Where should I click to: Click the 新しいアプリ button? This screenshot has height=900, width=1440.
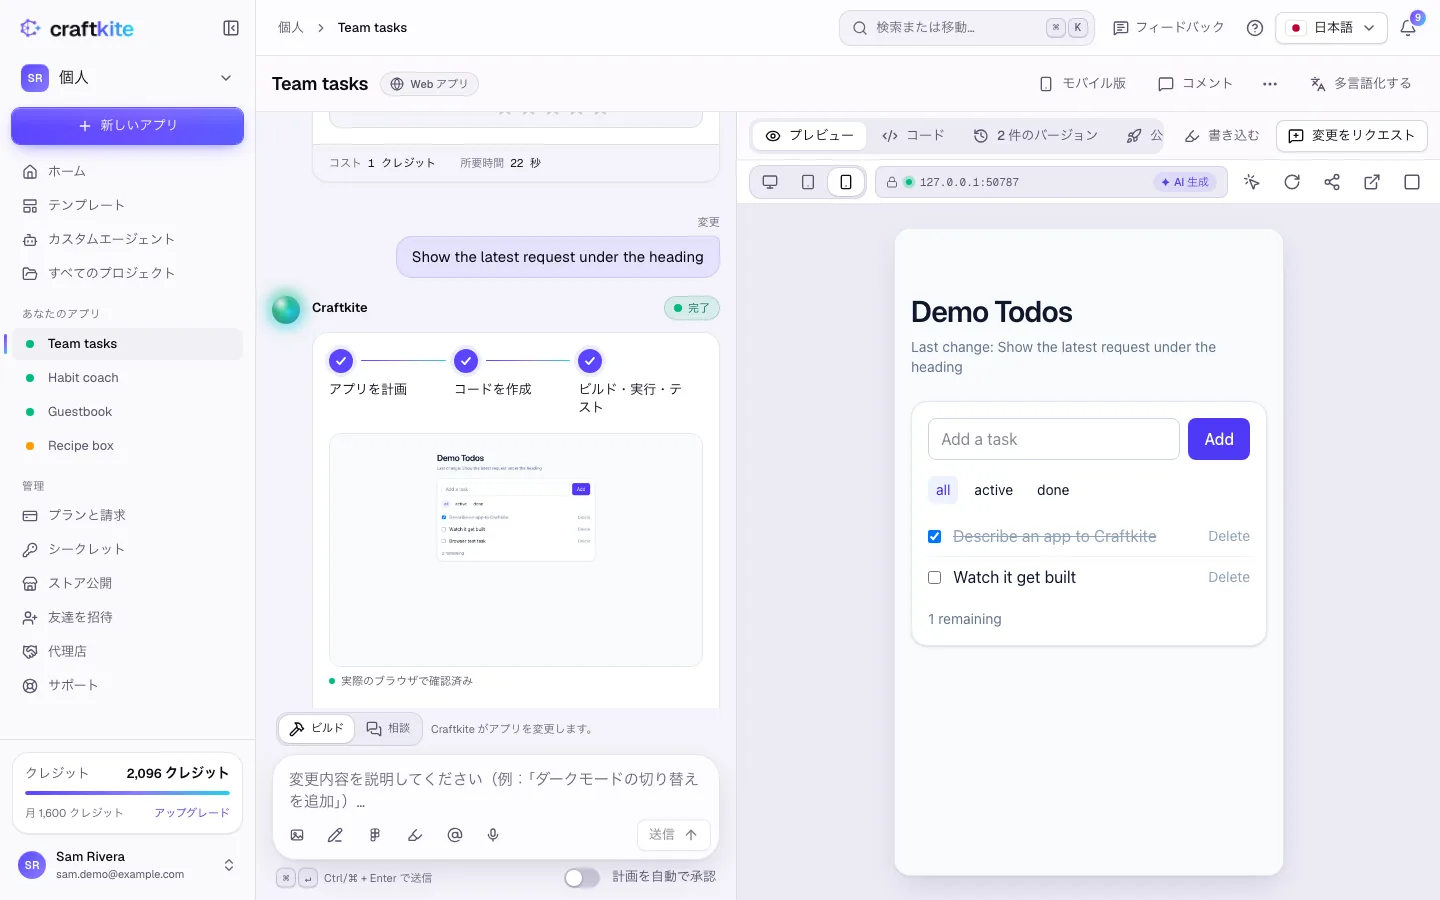pos(127,126)
